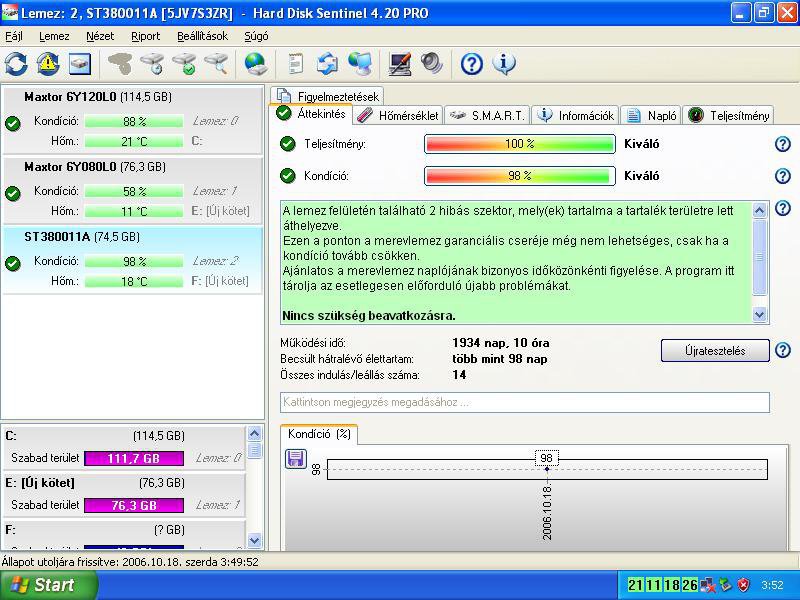The width and height of the screenshot is (800, 600).
Task: Click the network connection tray icon
Action: point(708,584)
